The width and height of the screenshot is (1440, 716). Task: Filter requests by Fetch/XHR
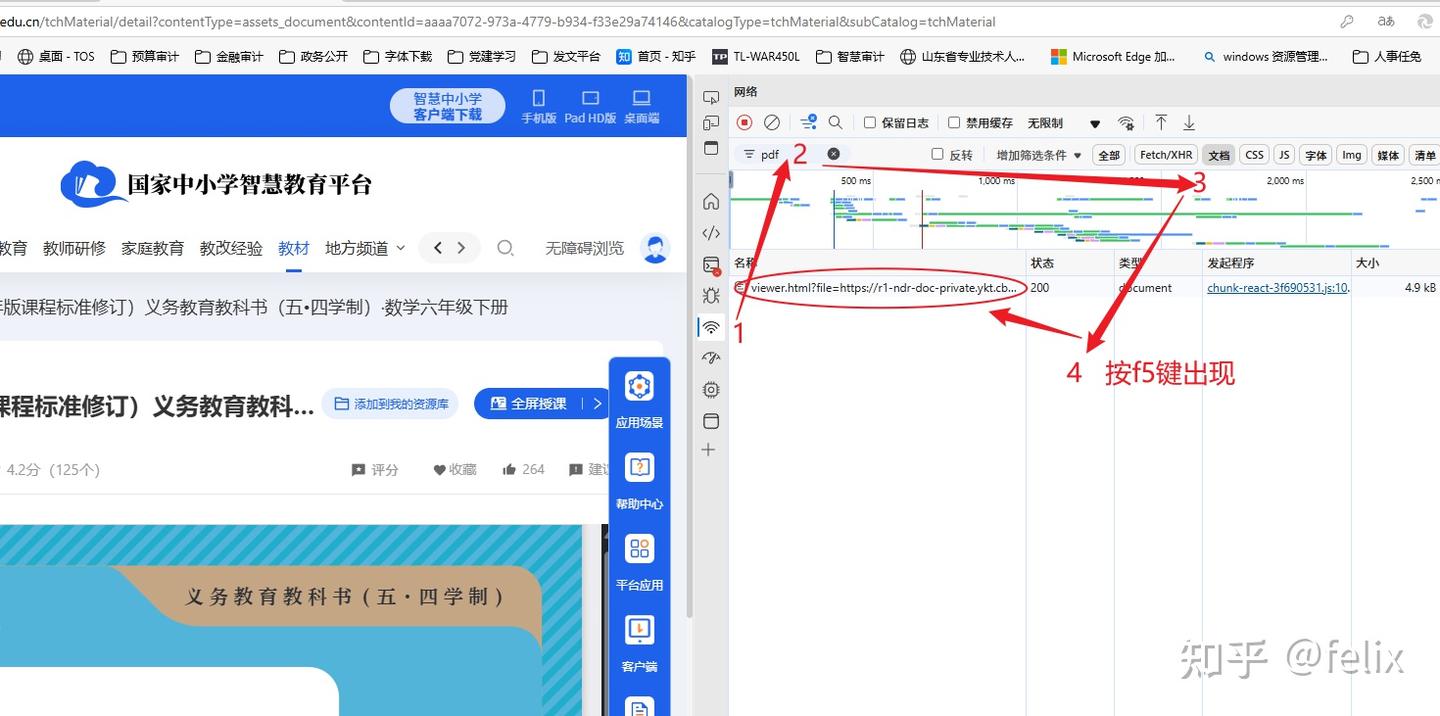coord(1166,155)
